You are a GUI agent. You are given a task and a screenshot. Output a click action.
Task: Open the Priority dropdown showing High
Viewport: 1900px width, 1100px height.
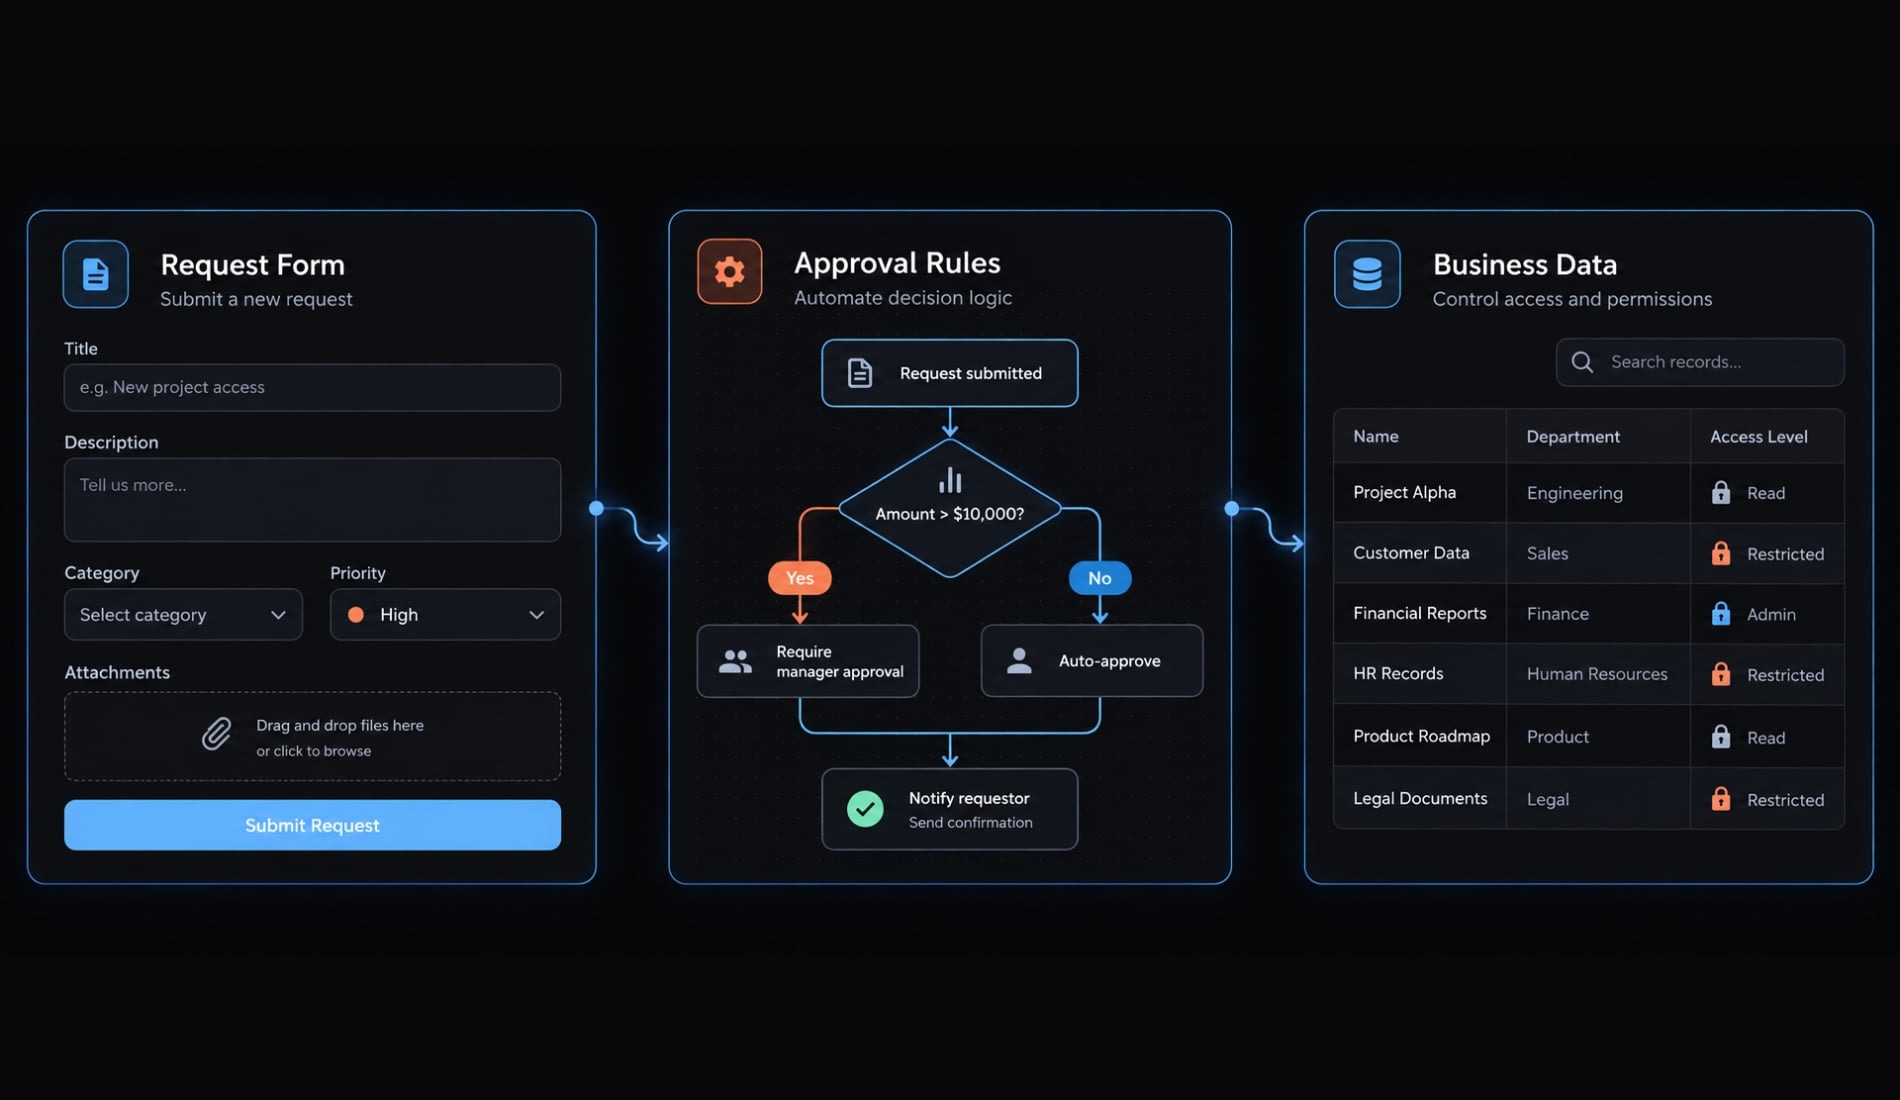point(445,614)
